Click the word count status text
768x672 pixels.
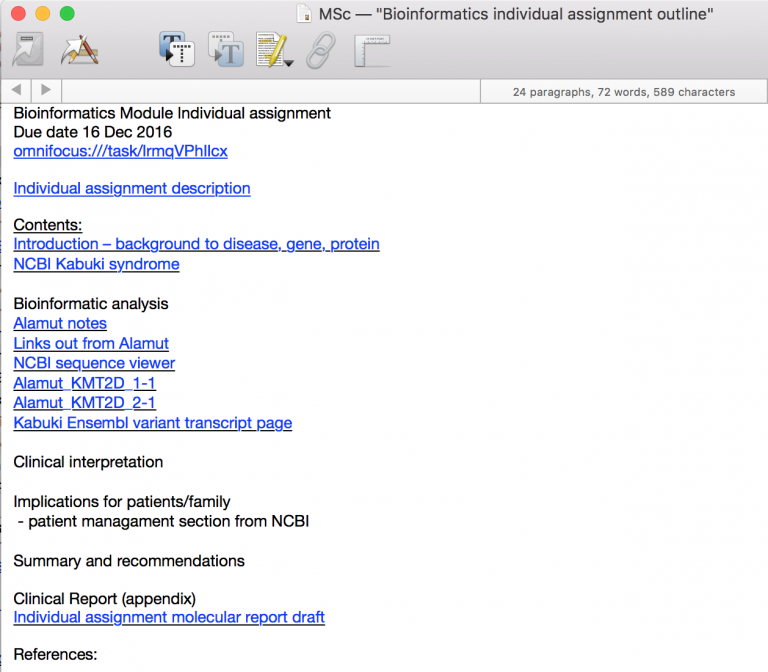pos(624,92)
